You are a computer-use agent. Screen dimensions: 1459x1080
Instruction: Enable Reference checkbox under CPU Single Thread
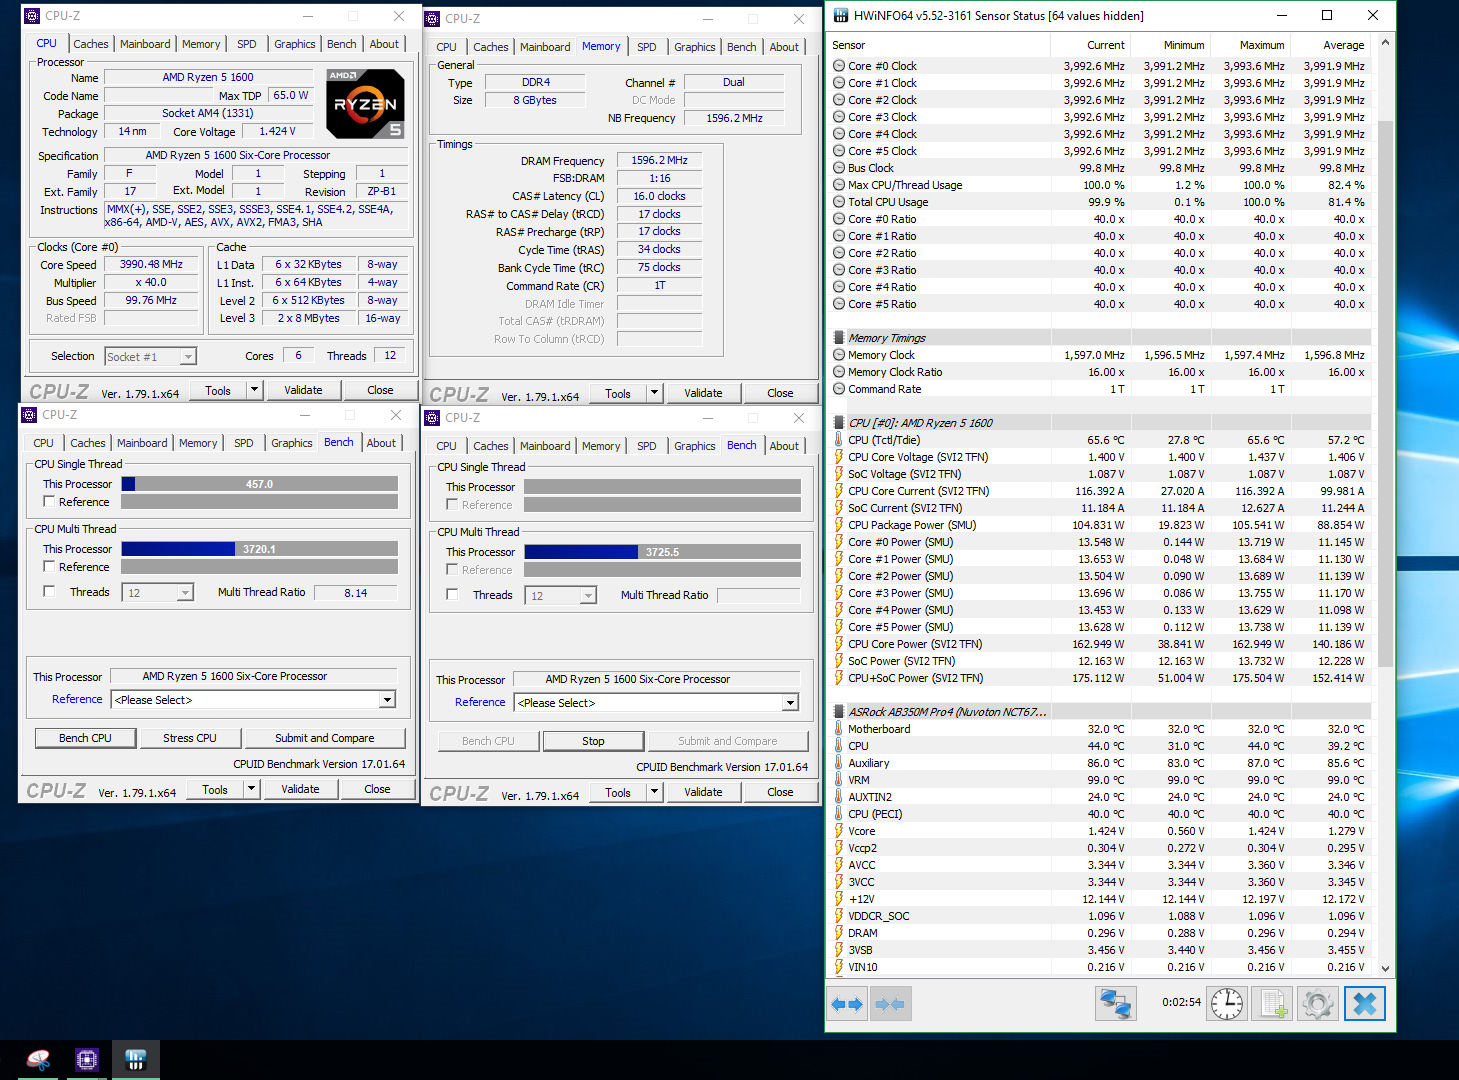pos(49,502)
